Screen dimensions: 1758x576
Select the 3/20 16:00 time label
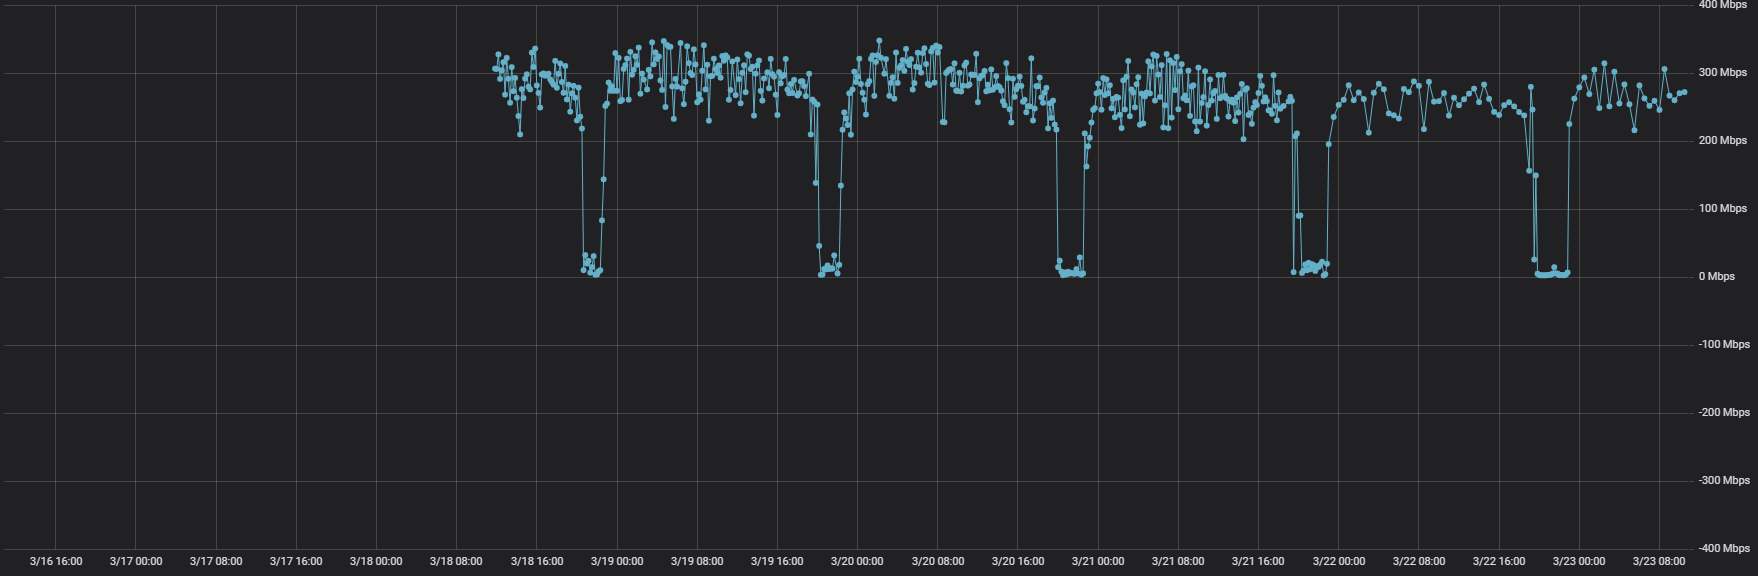[x=1018, y=561]
